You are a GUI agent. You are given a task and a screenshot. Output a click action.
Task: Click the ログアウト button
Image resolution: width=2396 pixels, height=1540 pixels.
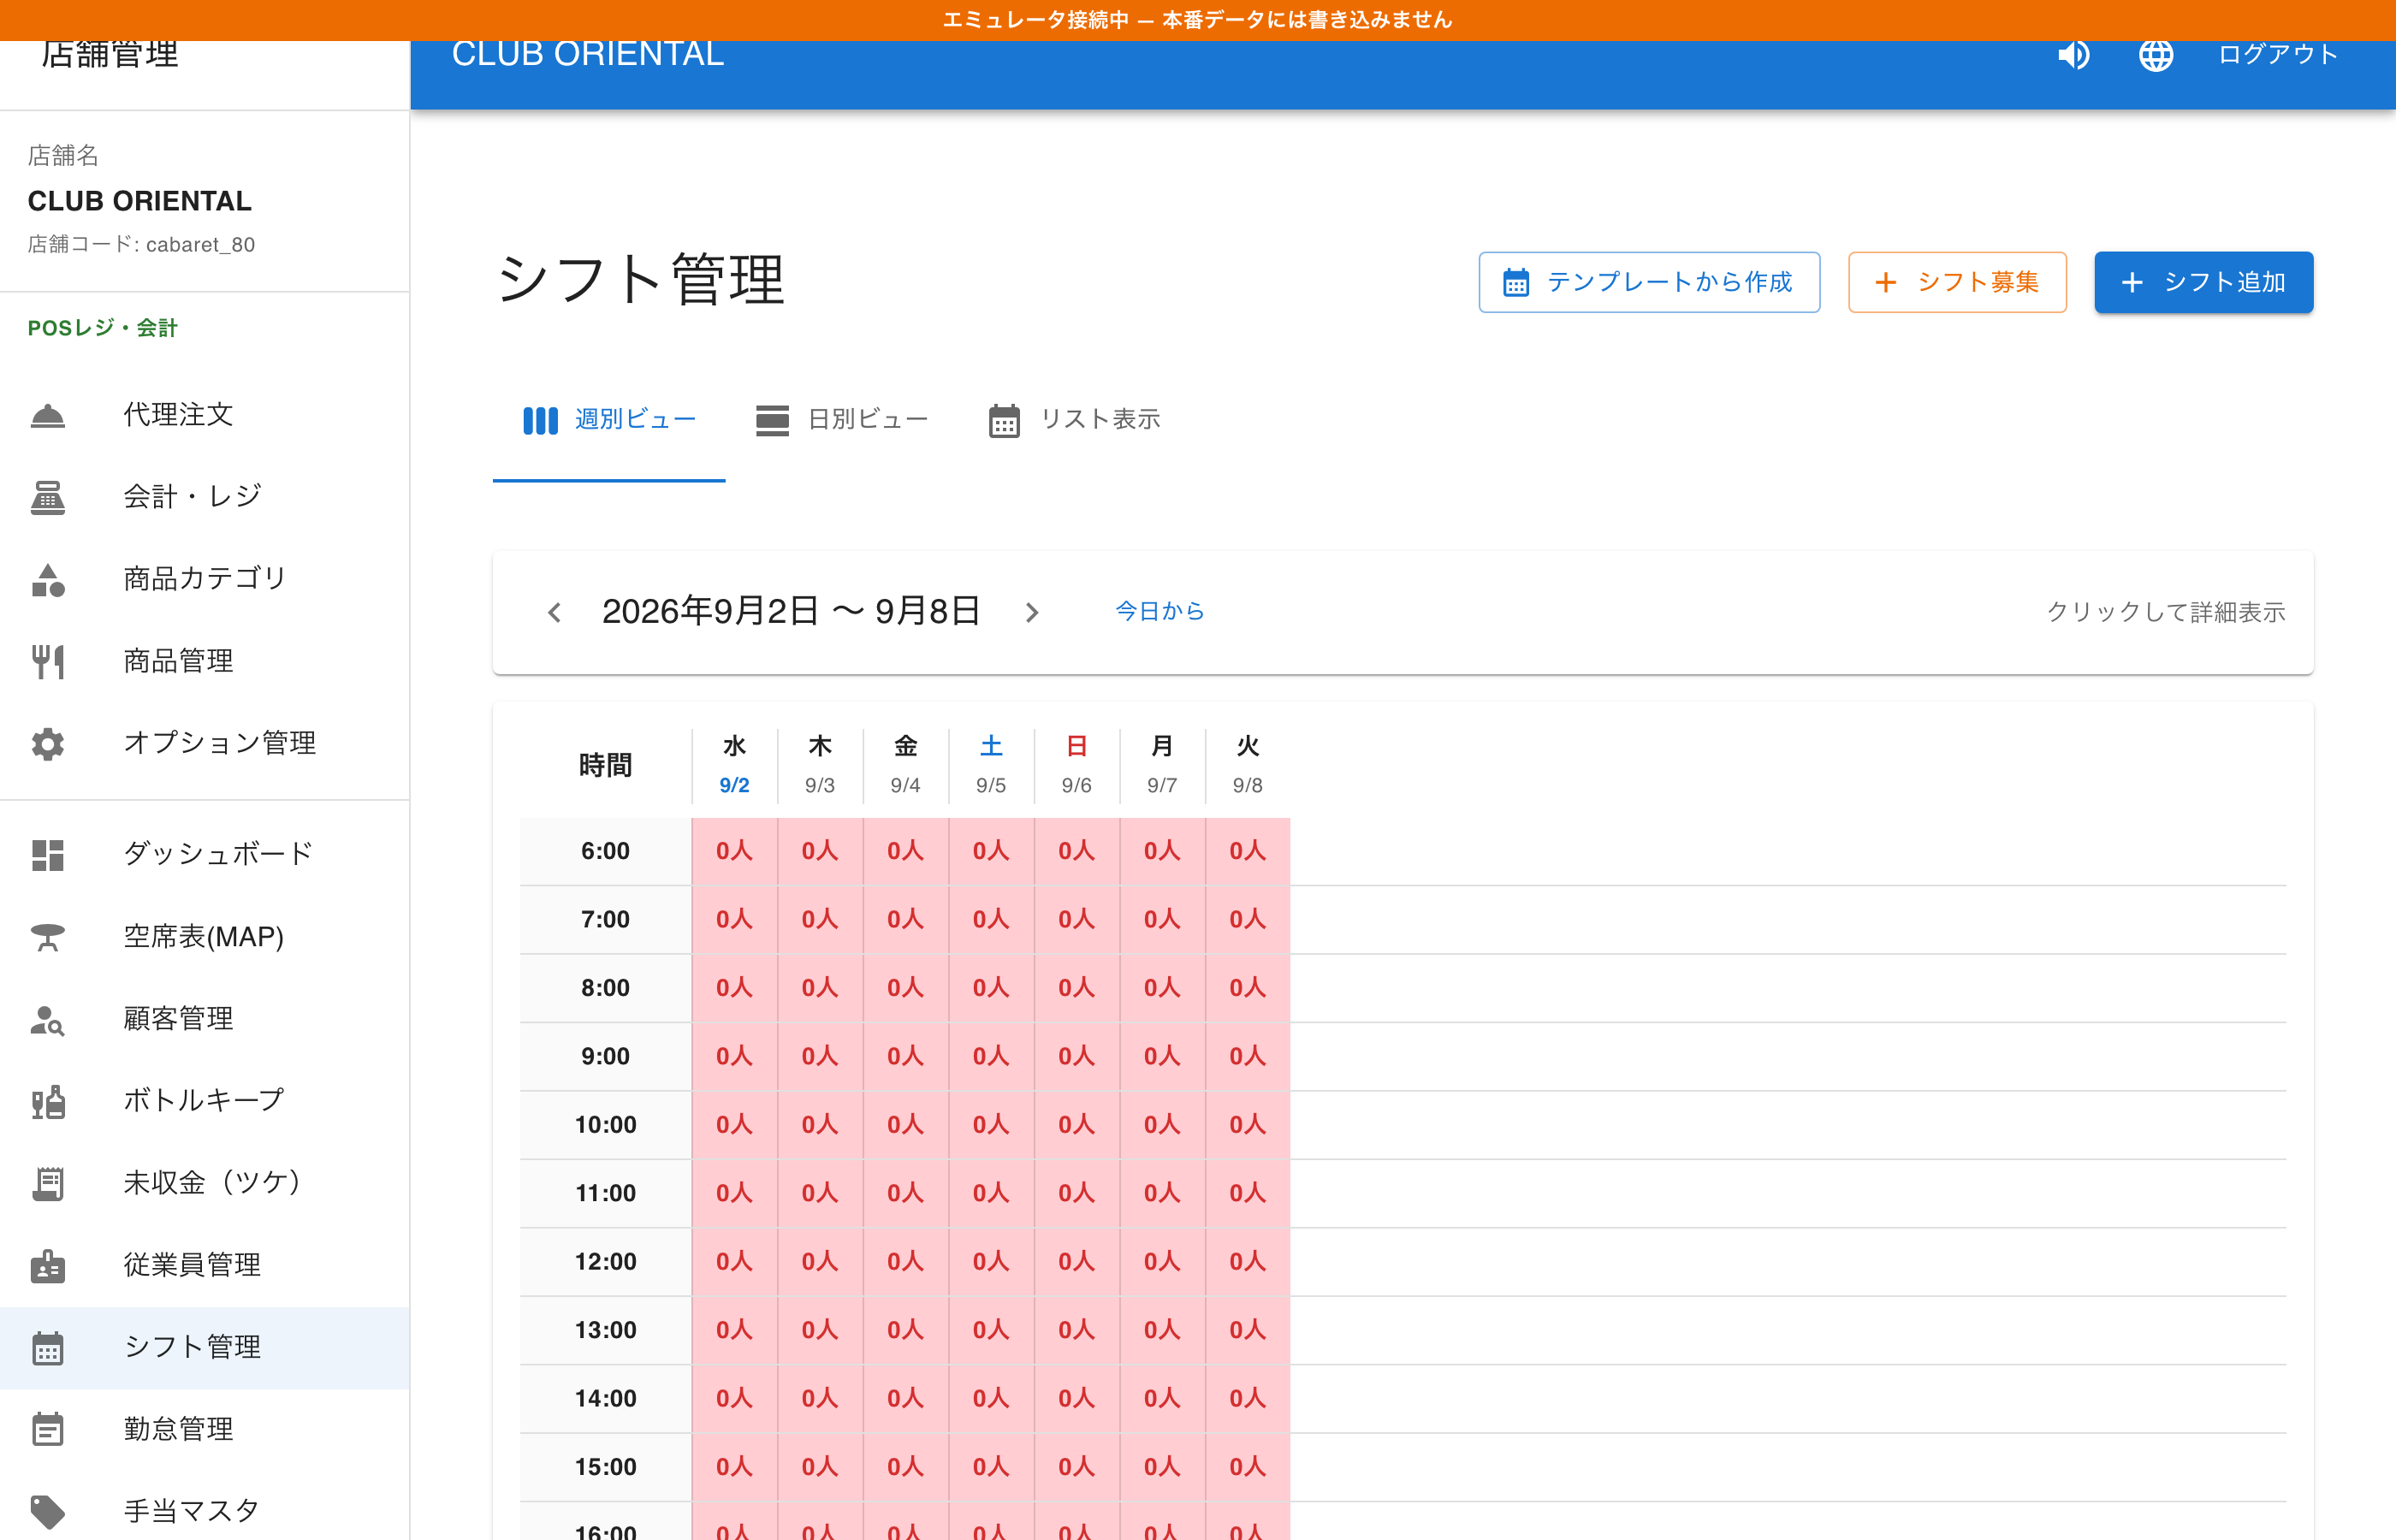tap(2278, 55)
